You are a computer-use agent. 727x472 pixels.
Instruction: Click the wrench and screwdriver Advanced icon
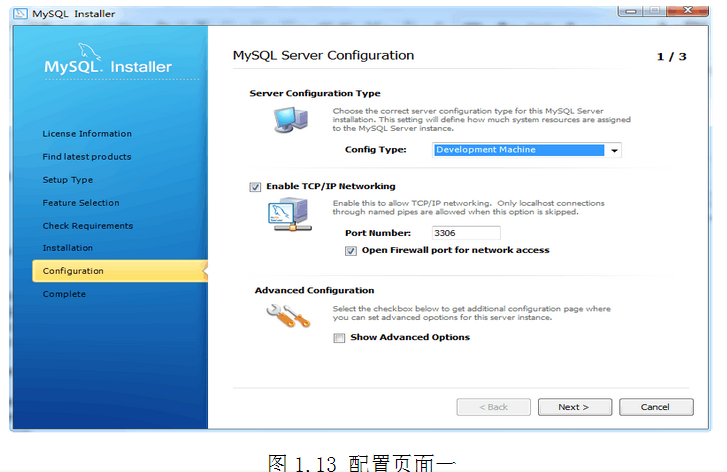[x=288, y=316]
